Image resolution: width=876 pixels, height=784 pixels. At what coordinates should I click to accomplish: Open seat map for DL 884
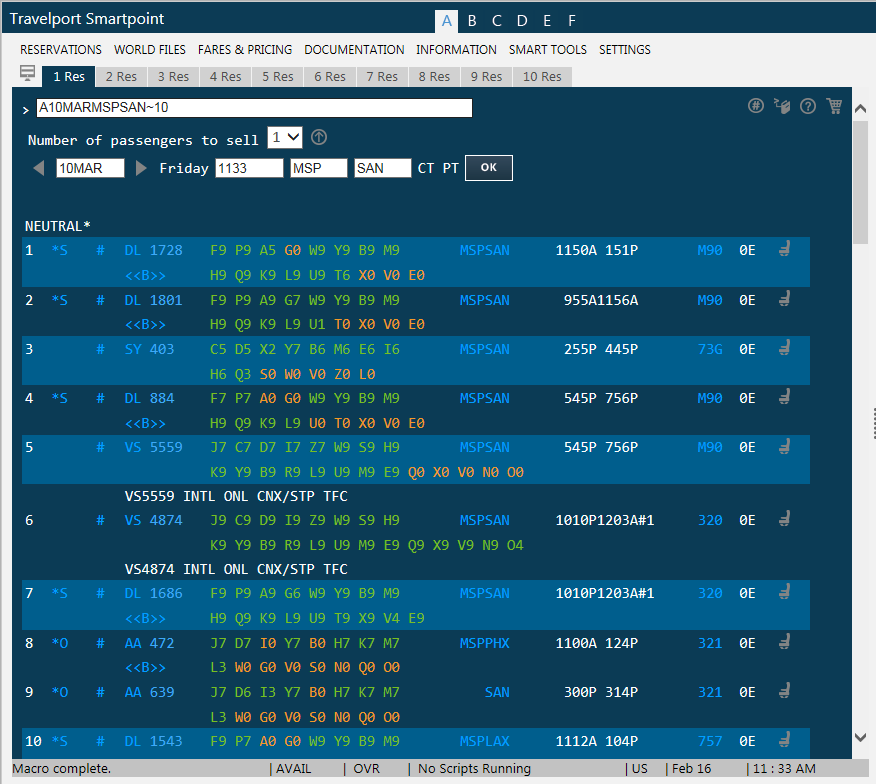click(x=784, y=397)
